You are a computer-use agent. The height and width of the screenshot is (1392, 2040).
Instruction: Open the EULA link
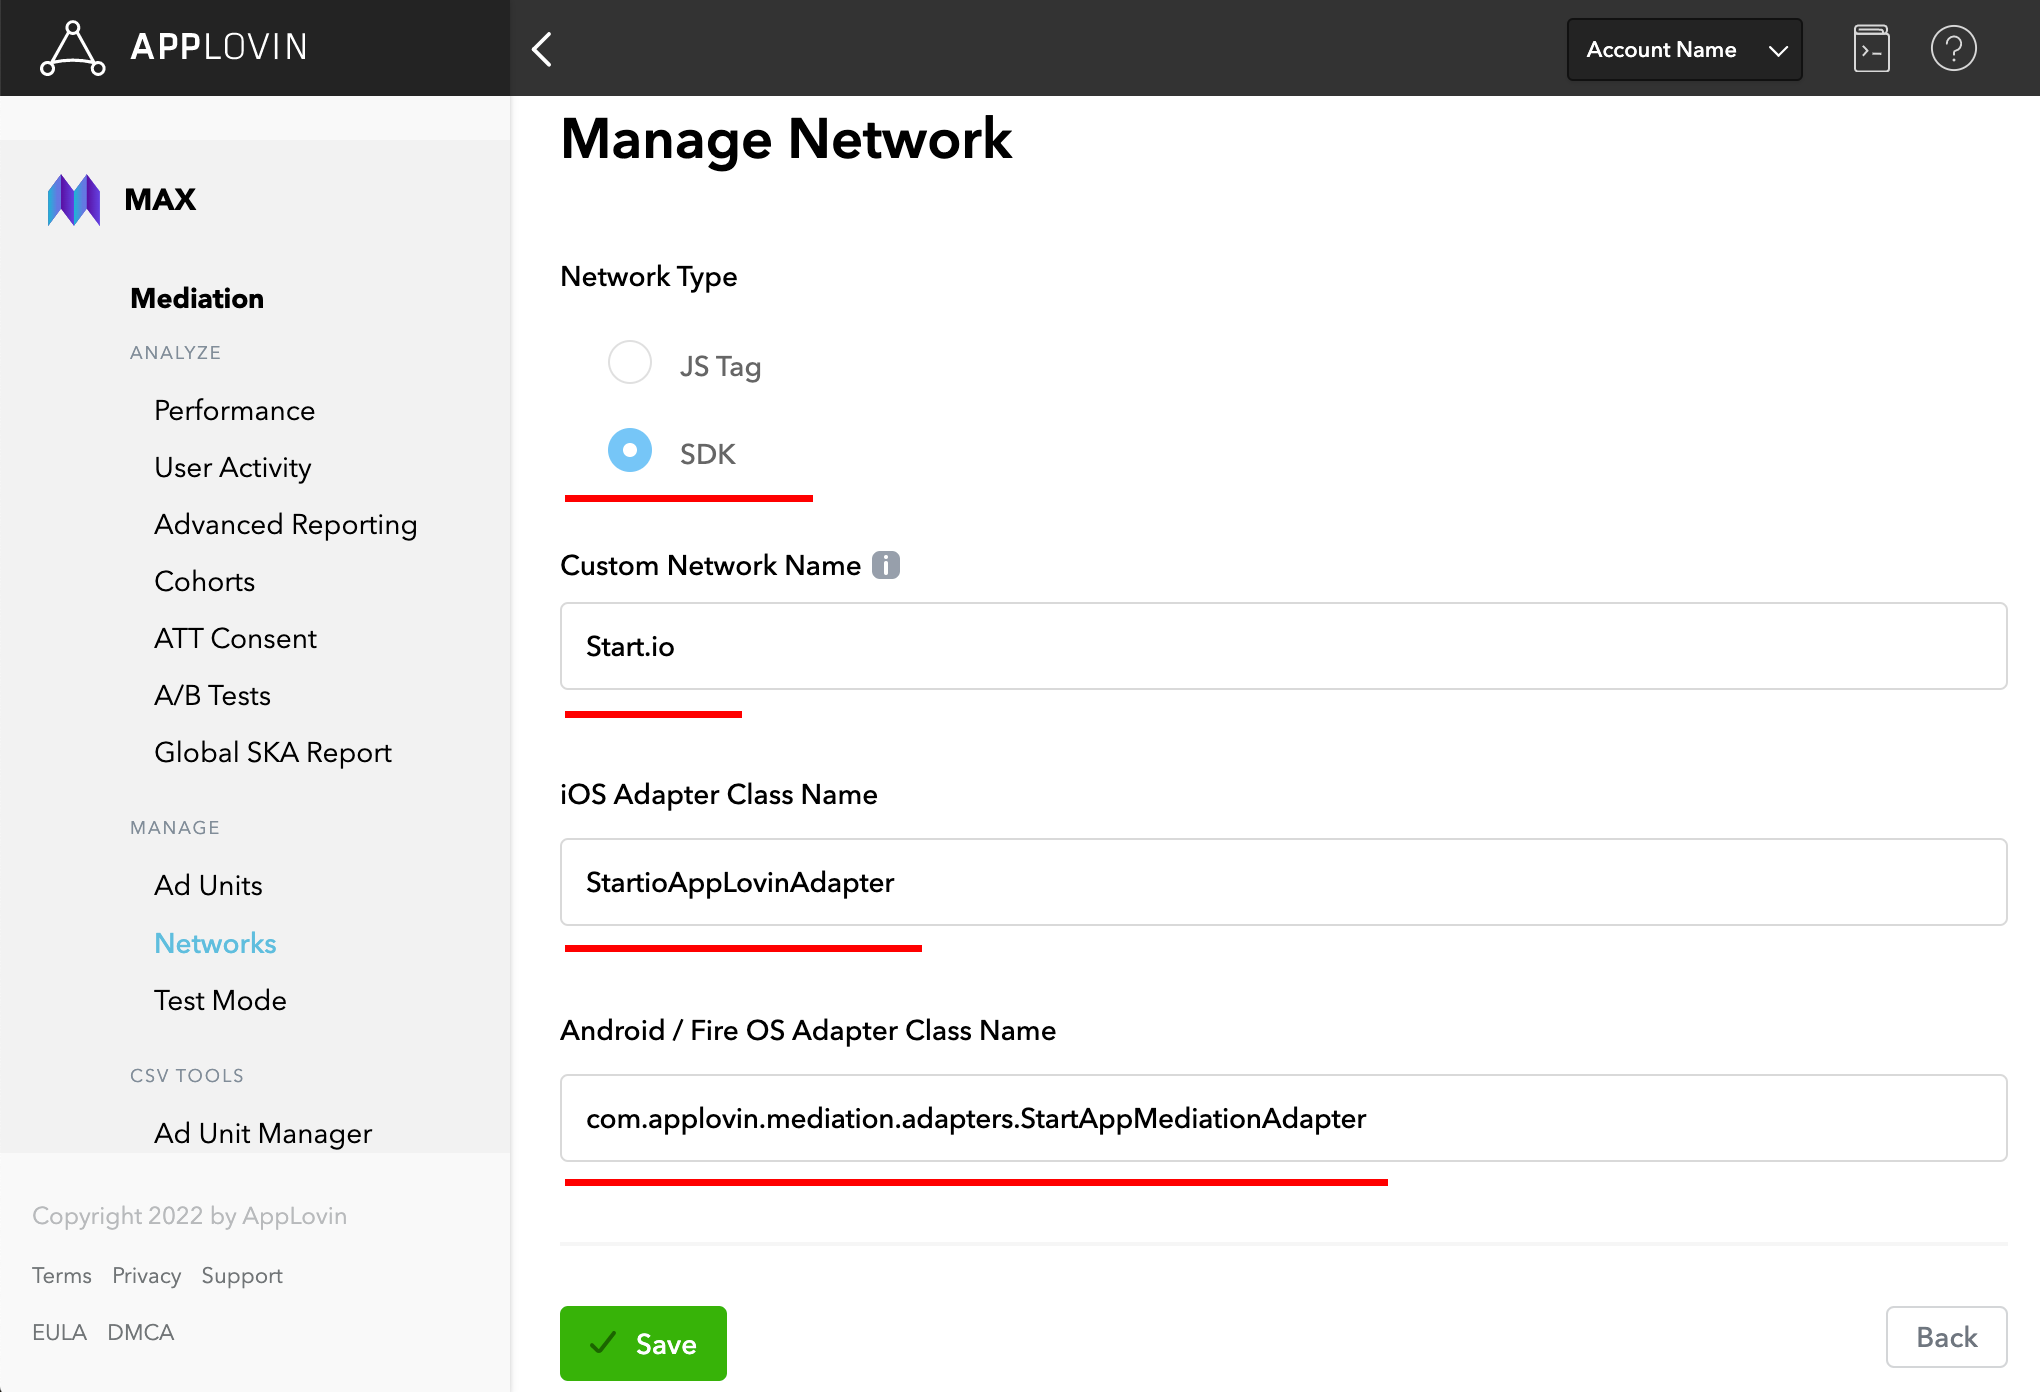tap(59, 1332)
